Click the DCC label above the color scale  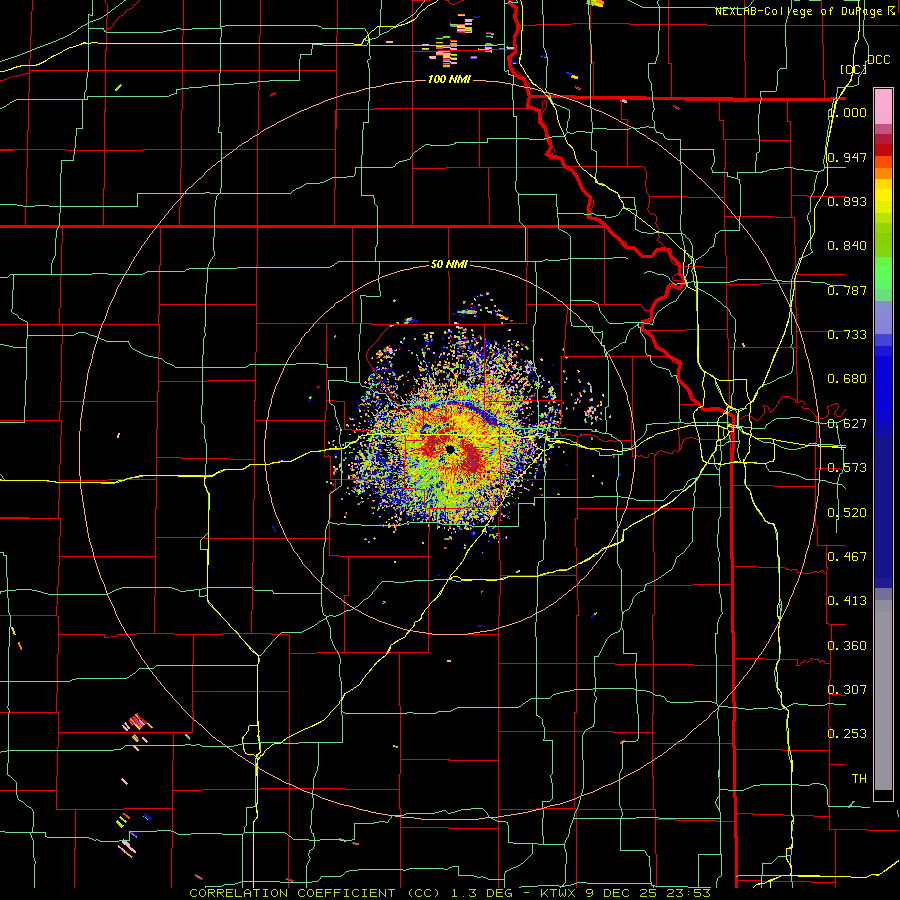point(879,60)
